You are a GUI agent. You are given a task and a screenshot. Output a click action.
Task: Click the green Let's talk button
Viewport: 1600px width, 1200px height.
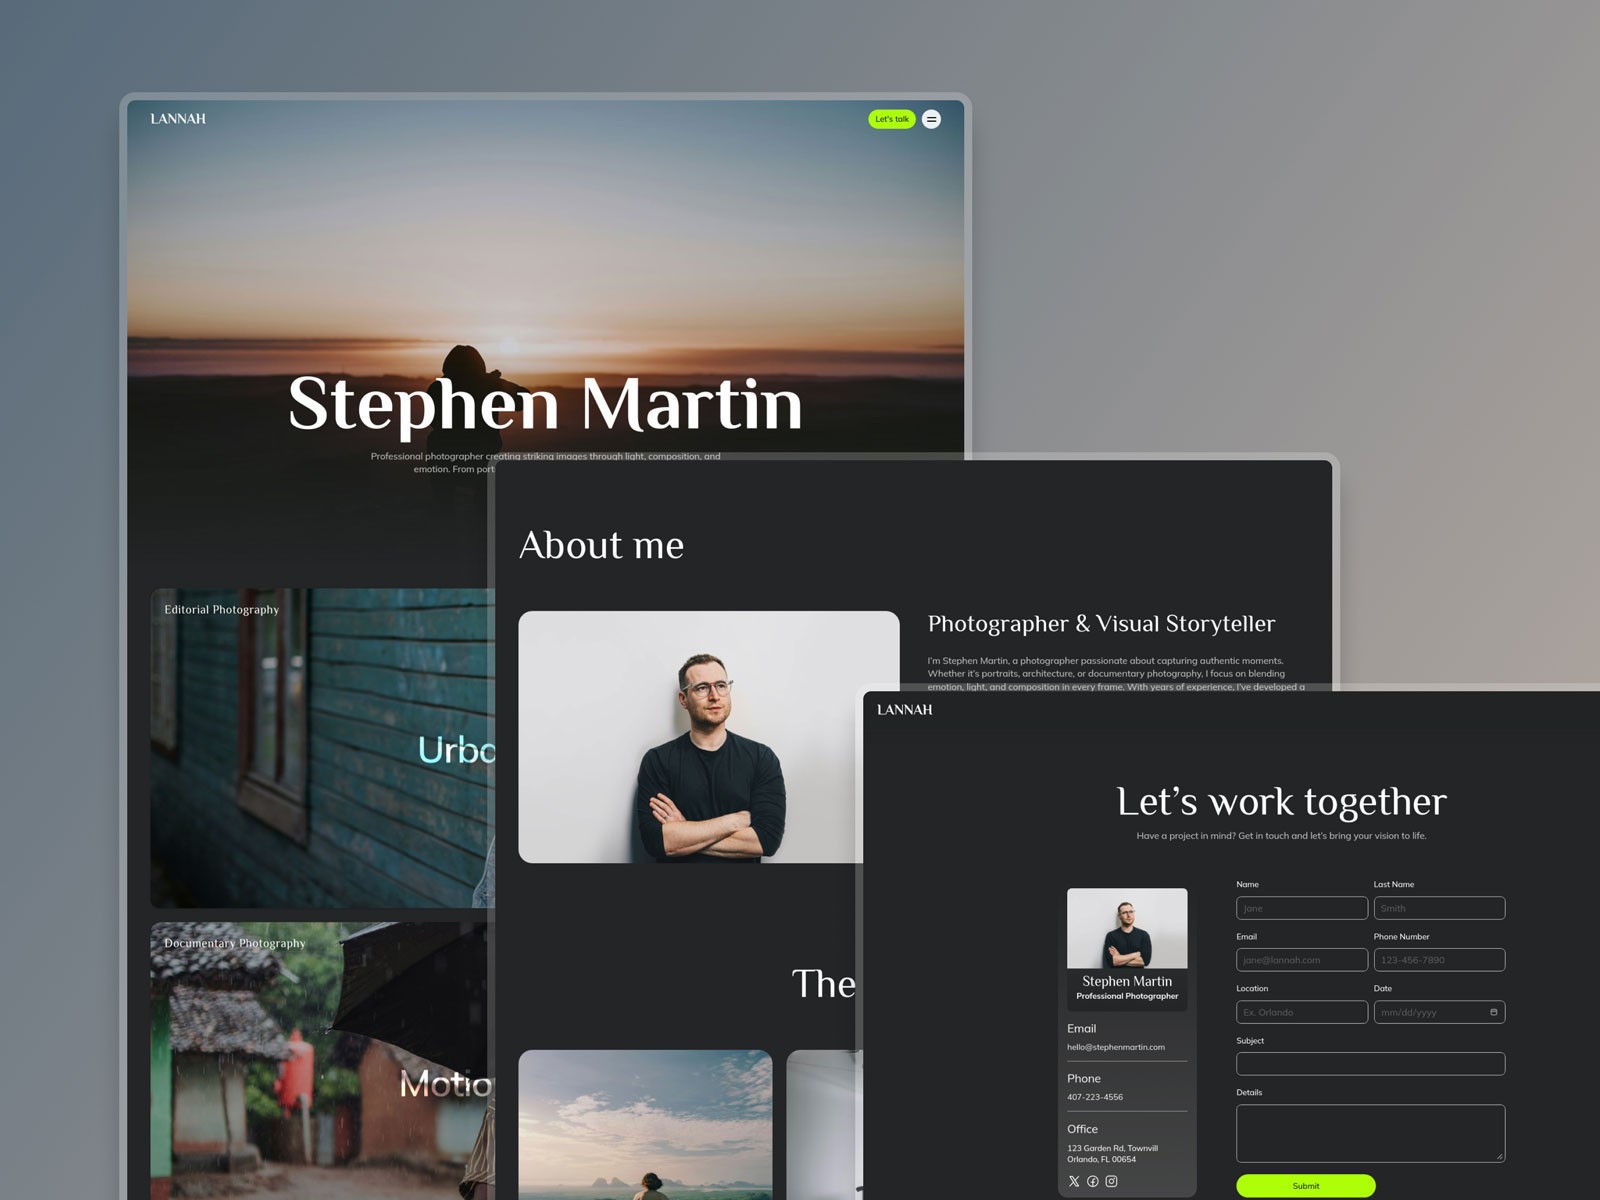click(892, 119)
